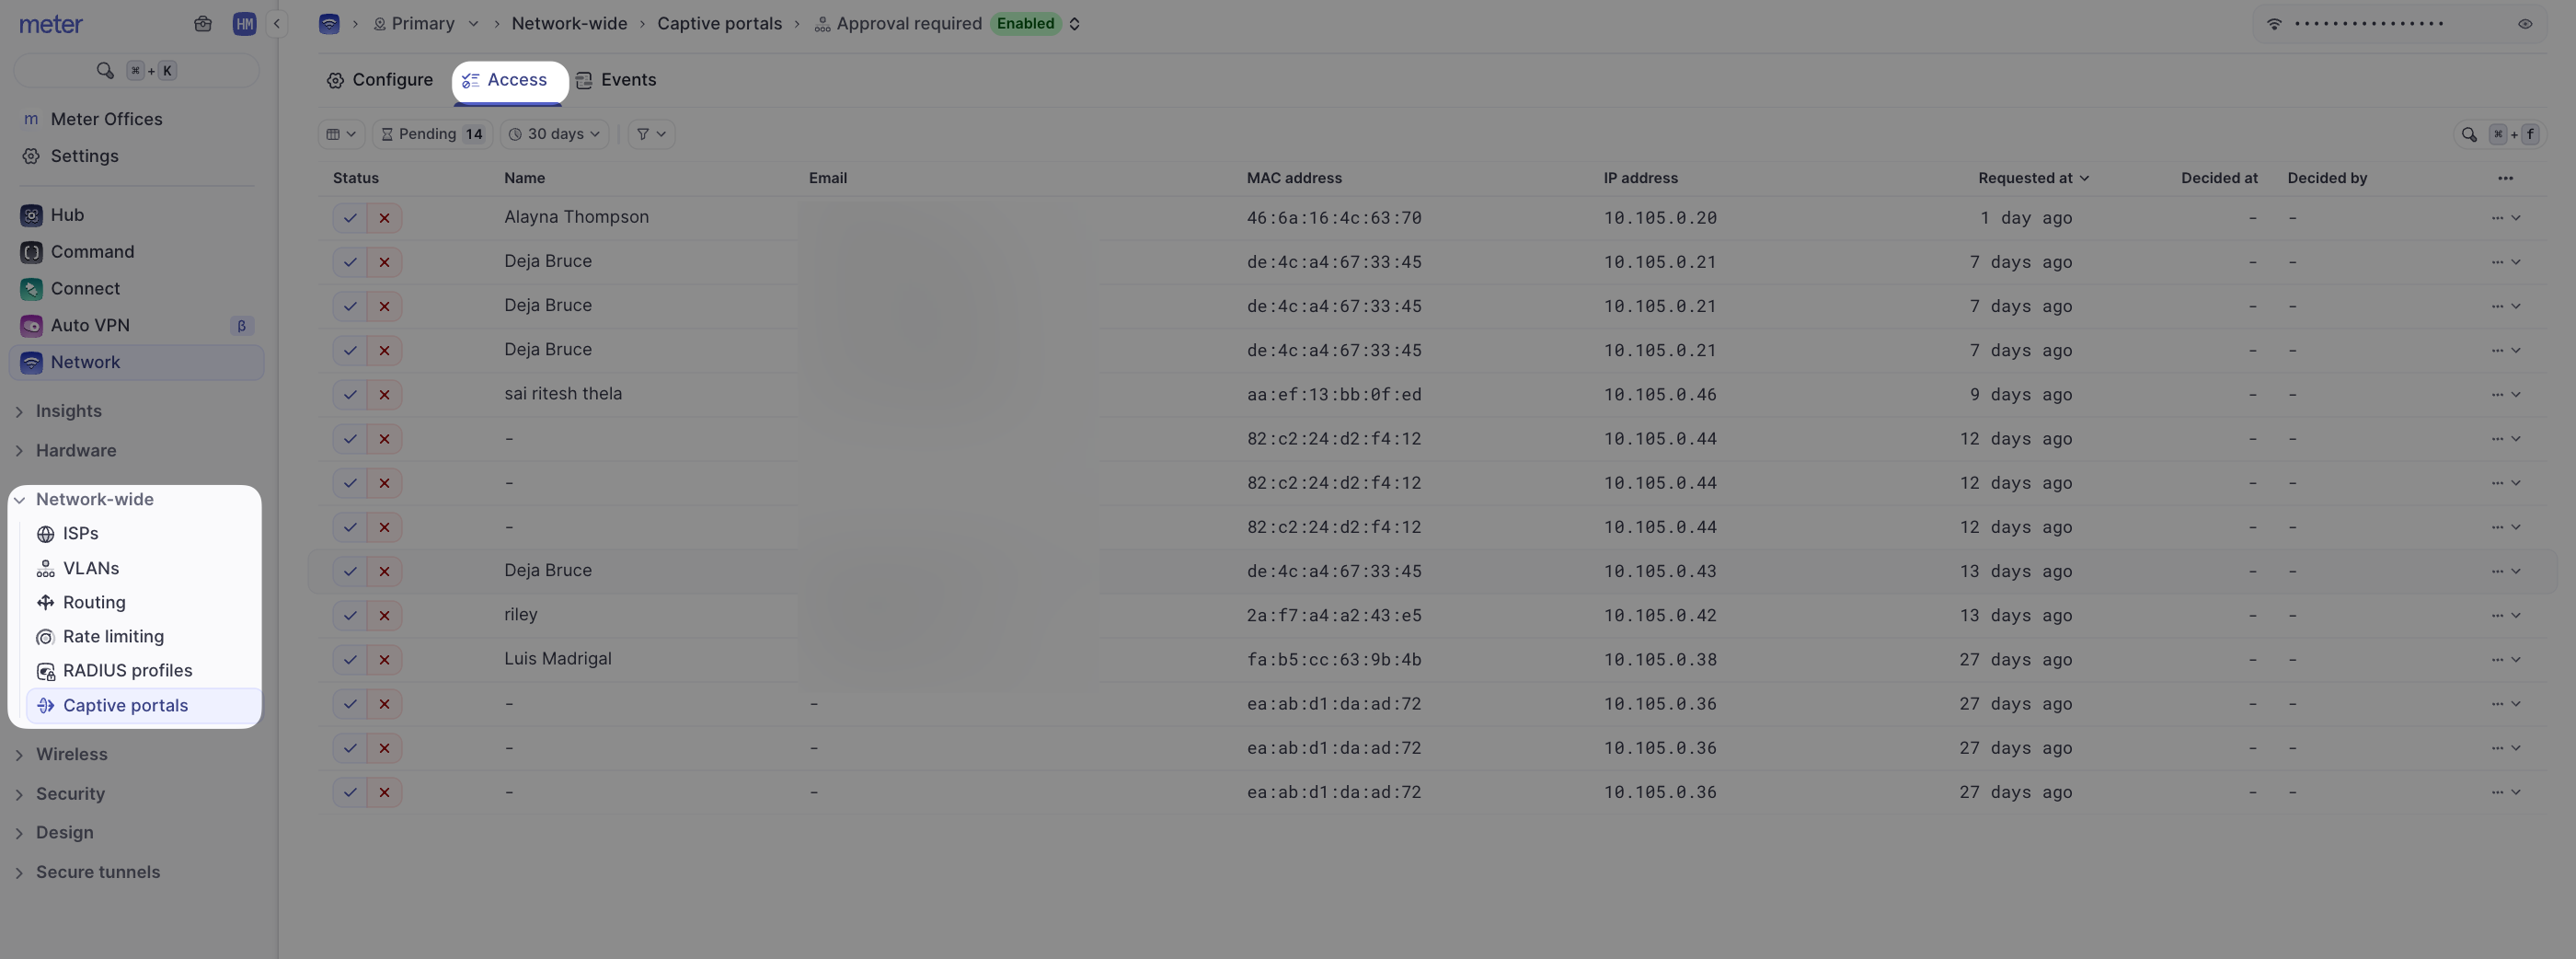
Task: Reveal the hidden password with the eye icon
Action: click(2525, 23)
